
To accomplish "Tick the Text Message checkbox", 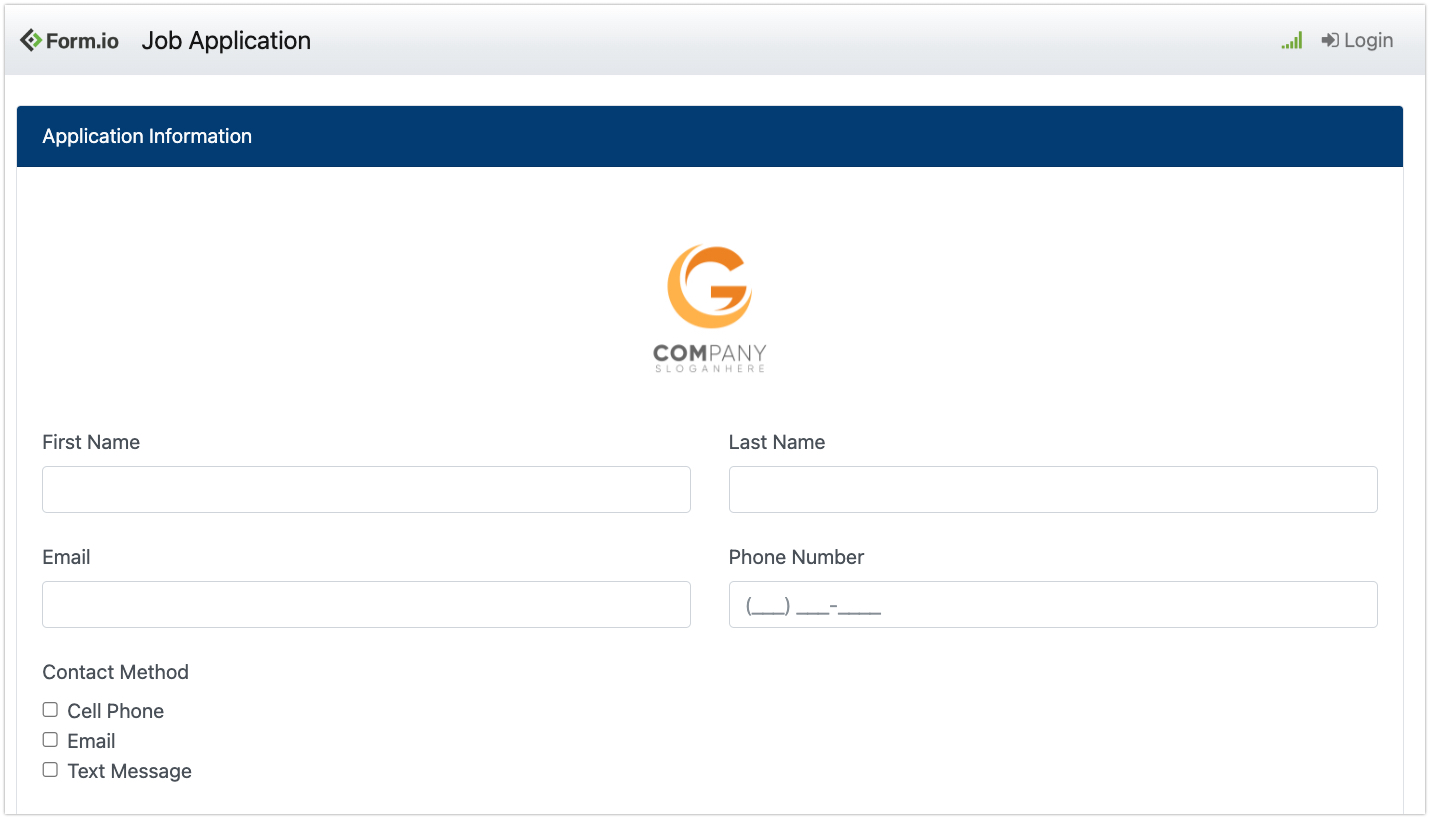I will tap(50, 770).
